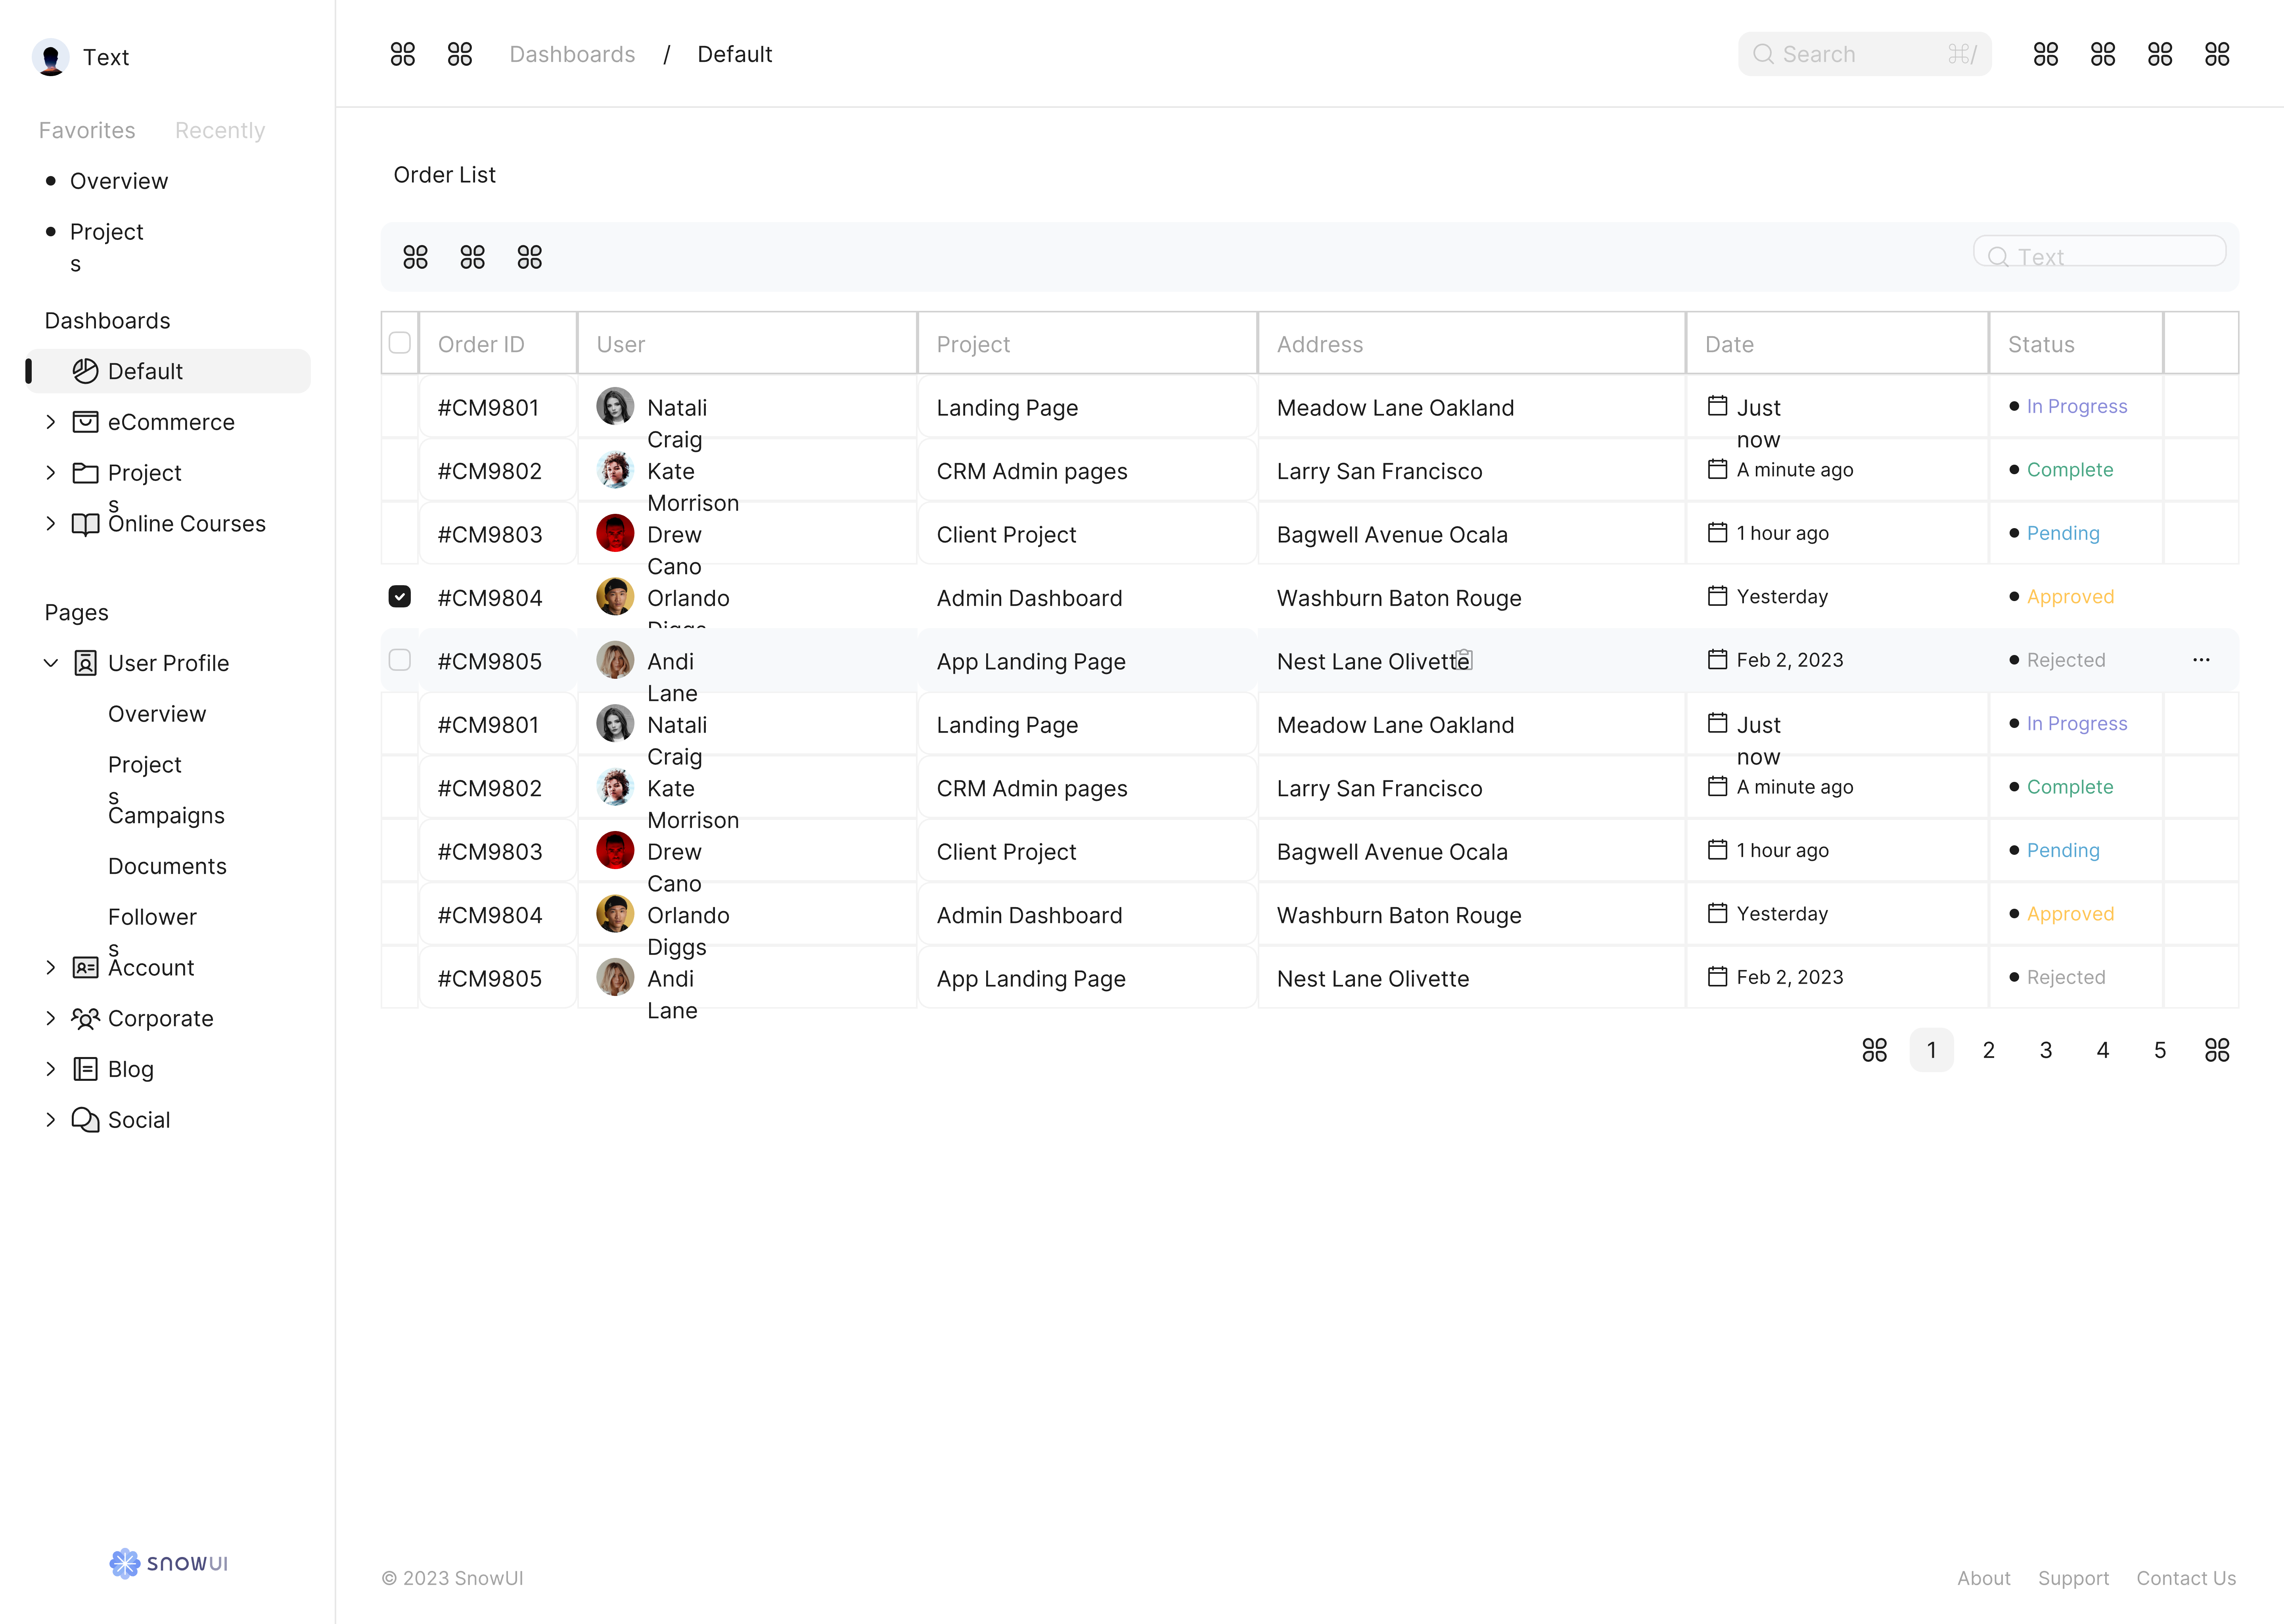Viewport: 2284px width, 1624px height.
Task: Click the Status column header
Action: [2076, 343]
